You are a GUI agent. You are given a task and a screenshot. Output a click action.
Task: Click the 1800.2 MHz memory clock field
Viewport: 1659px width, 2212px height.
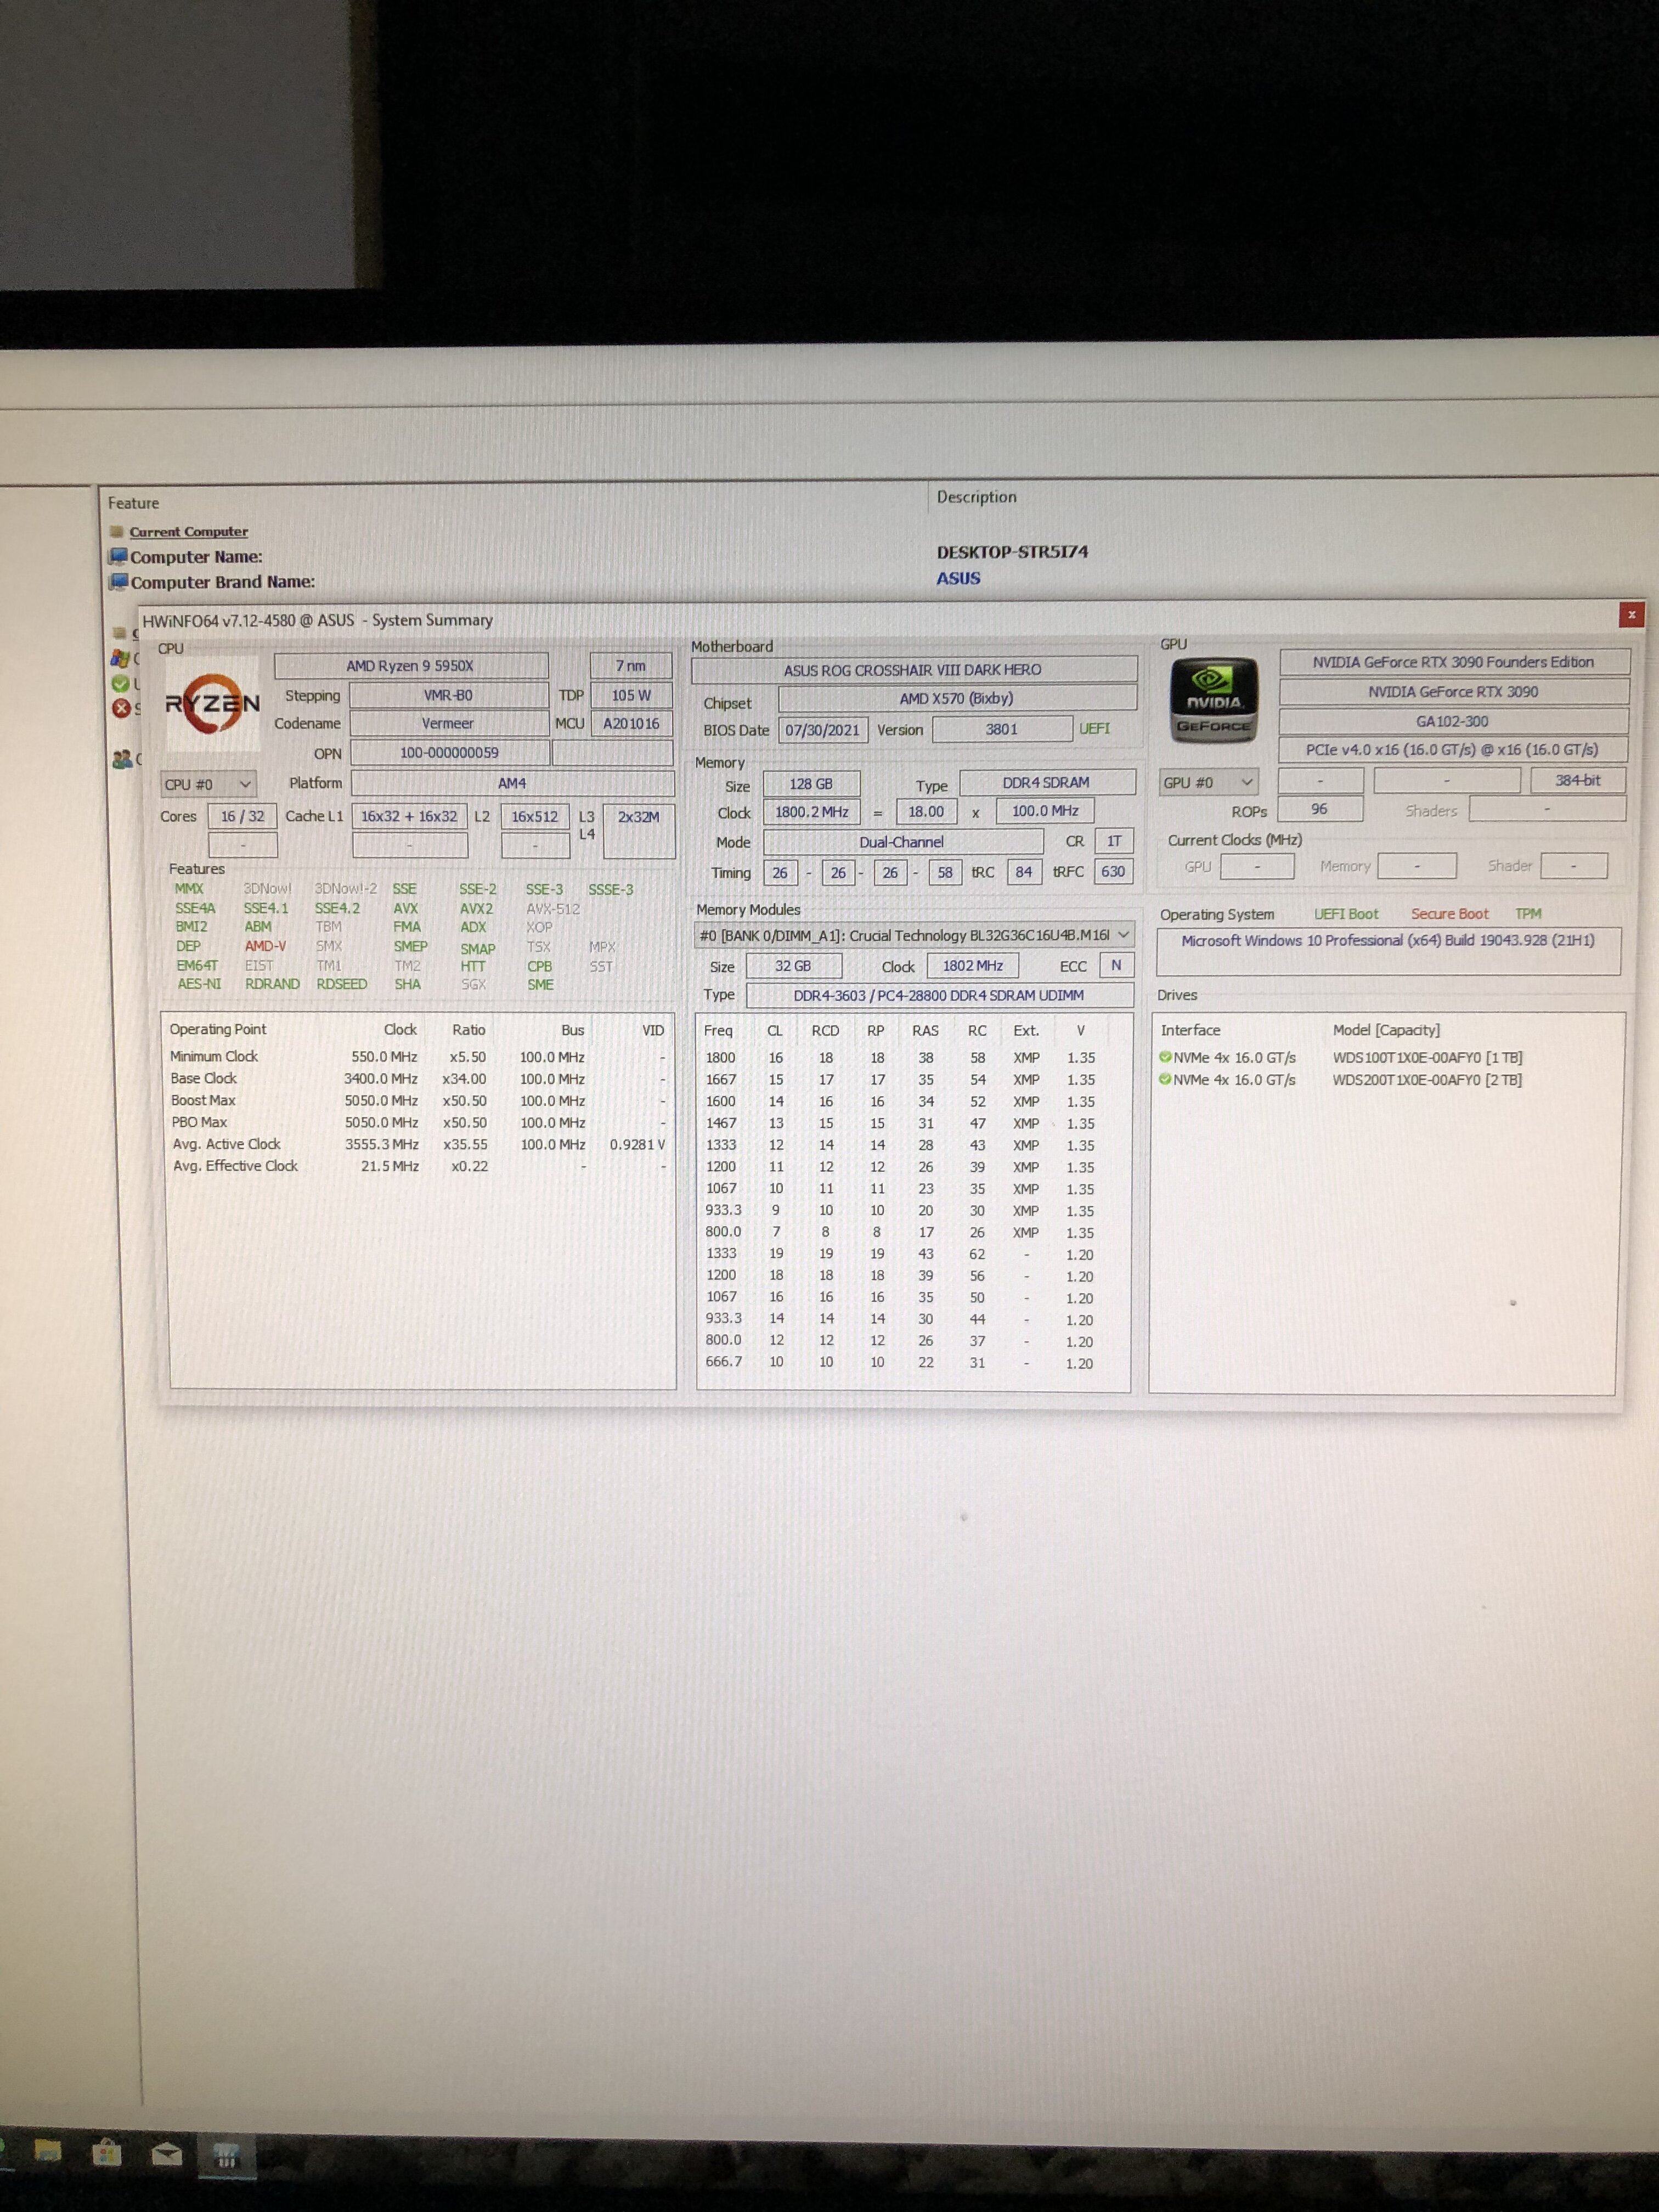[x=812, y=812]
